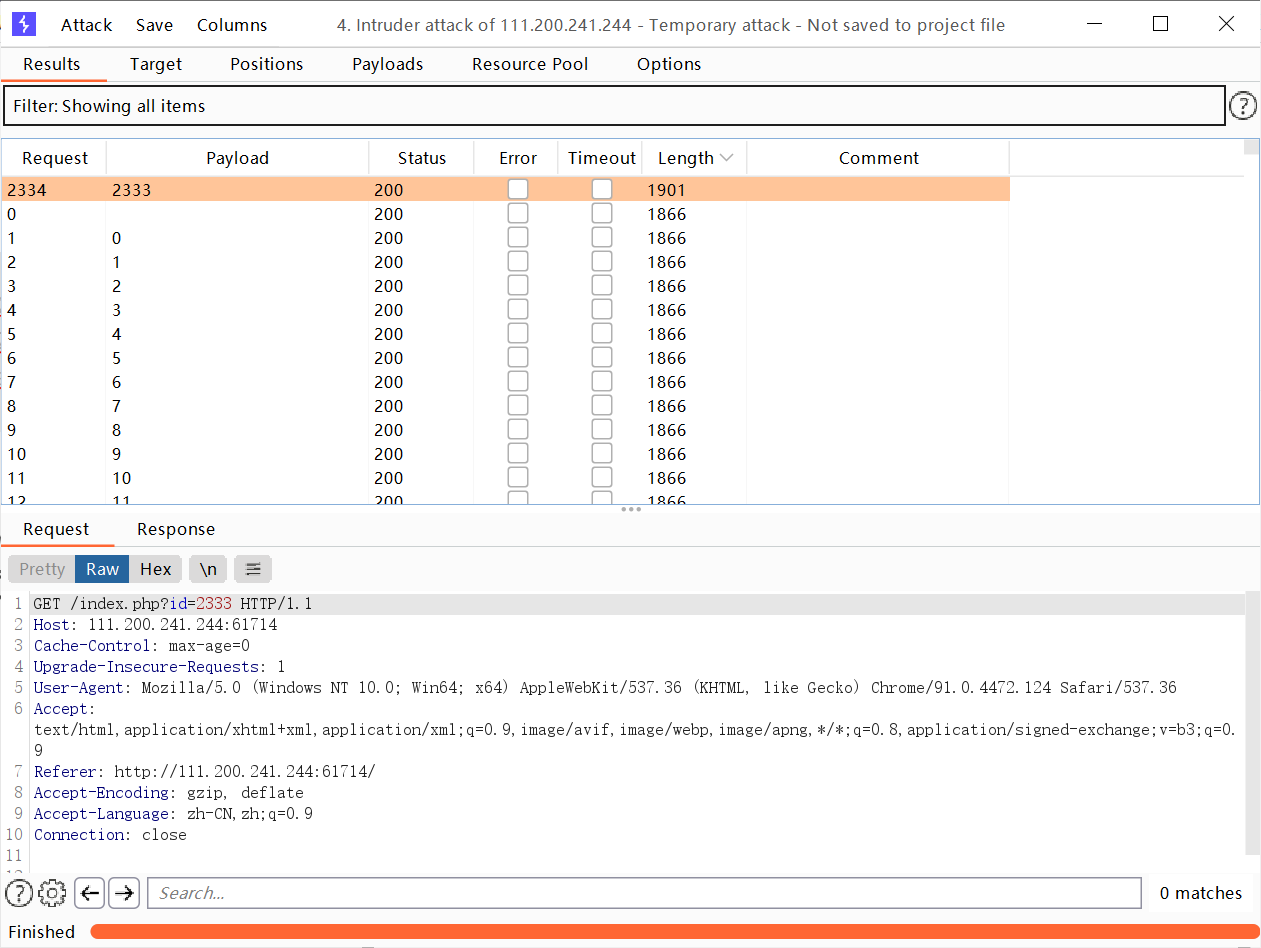Sort by the Request column header

[x=55, y=158]
